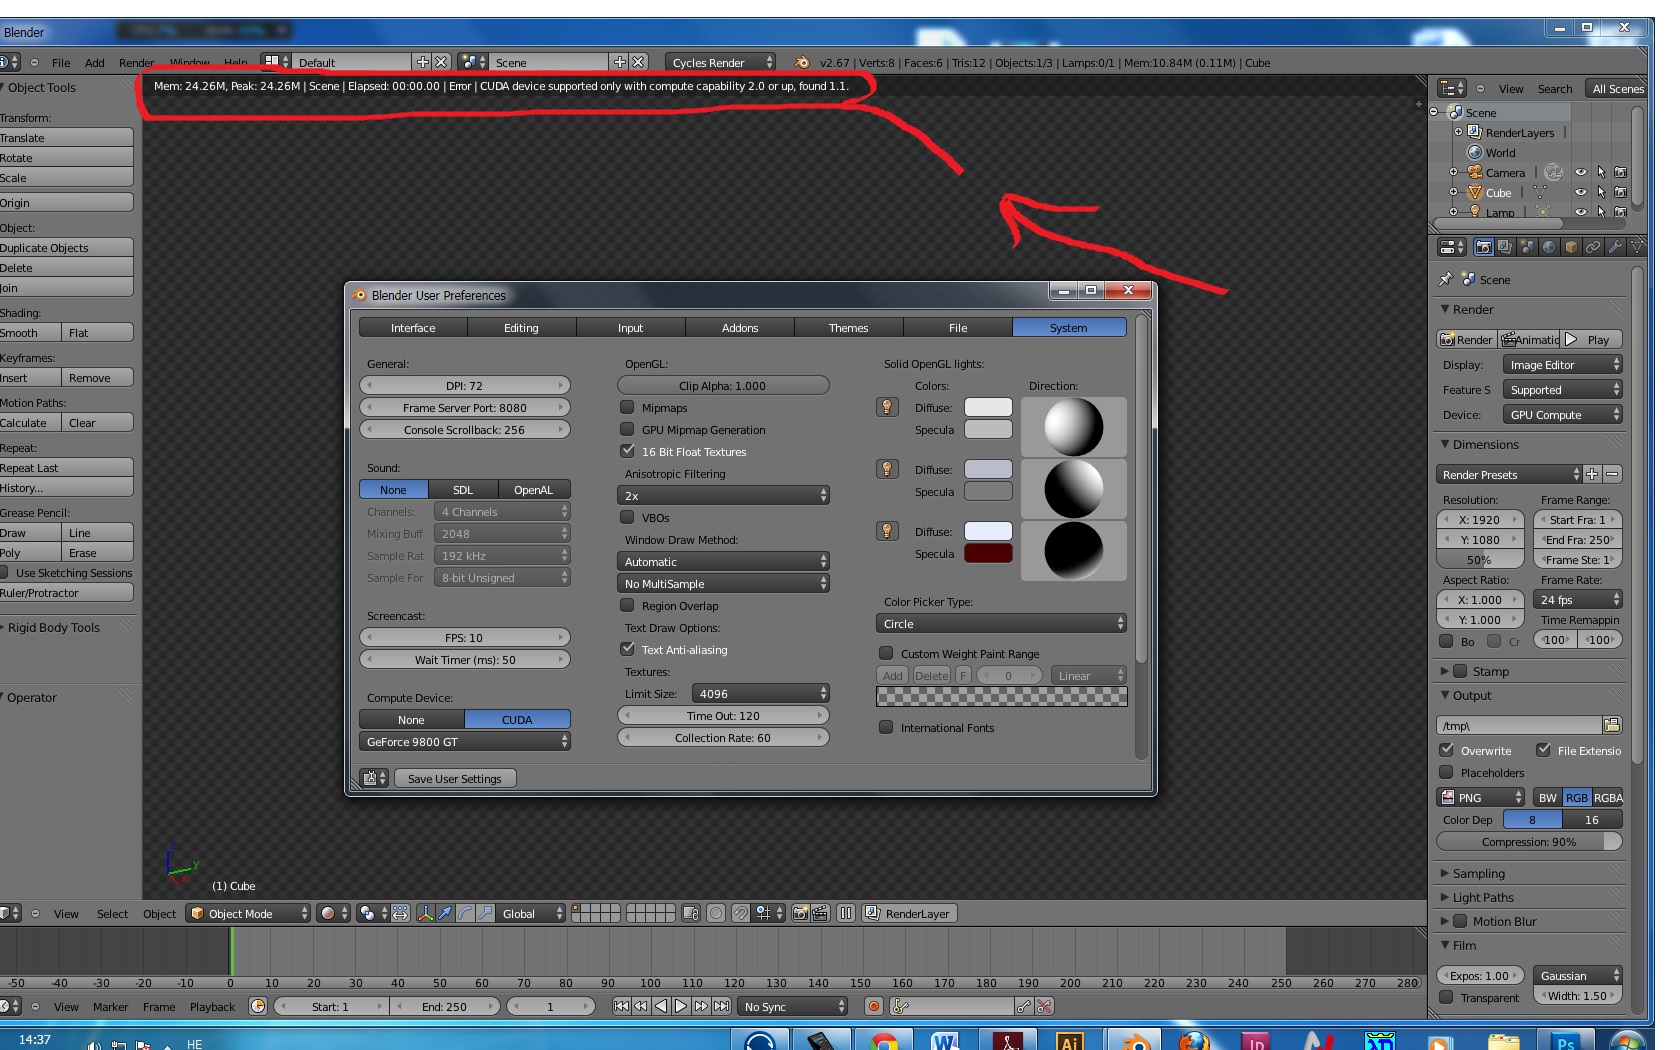Open the Object properties cube icon
The image size is (1680, 1050).
pos(1571,247)
